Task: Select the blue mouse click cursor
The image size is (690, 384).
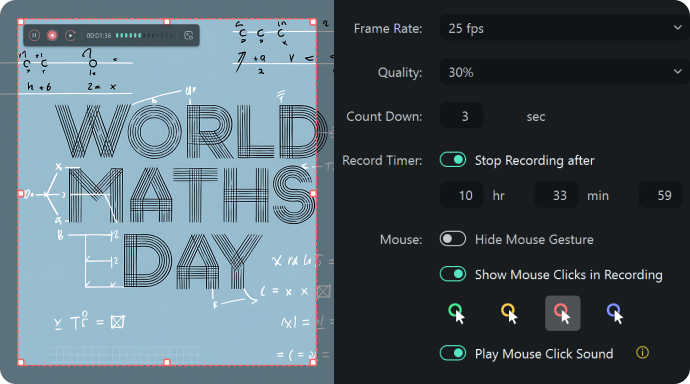Action: (x=615, y=313)
